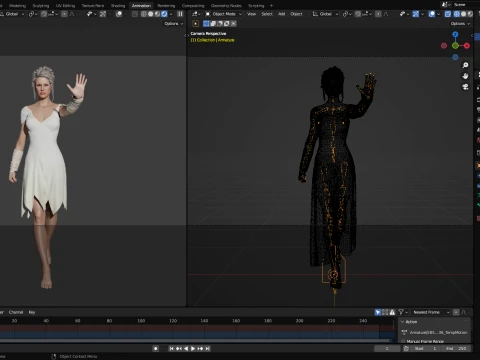Click the zoom magnifier viewport icon
480x360 pixels.
coord(465,65)
